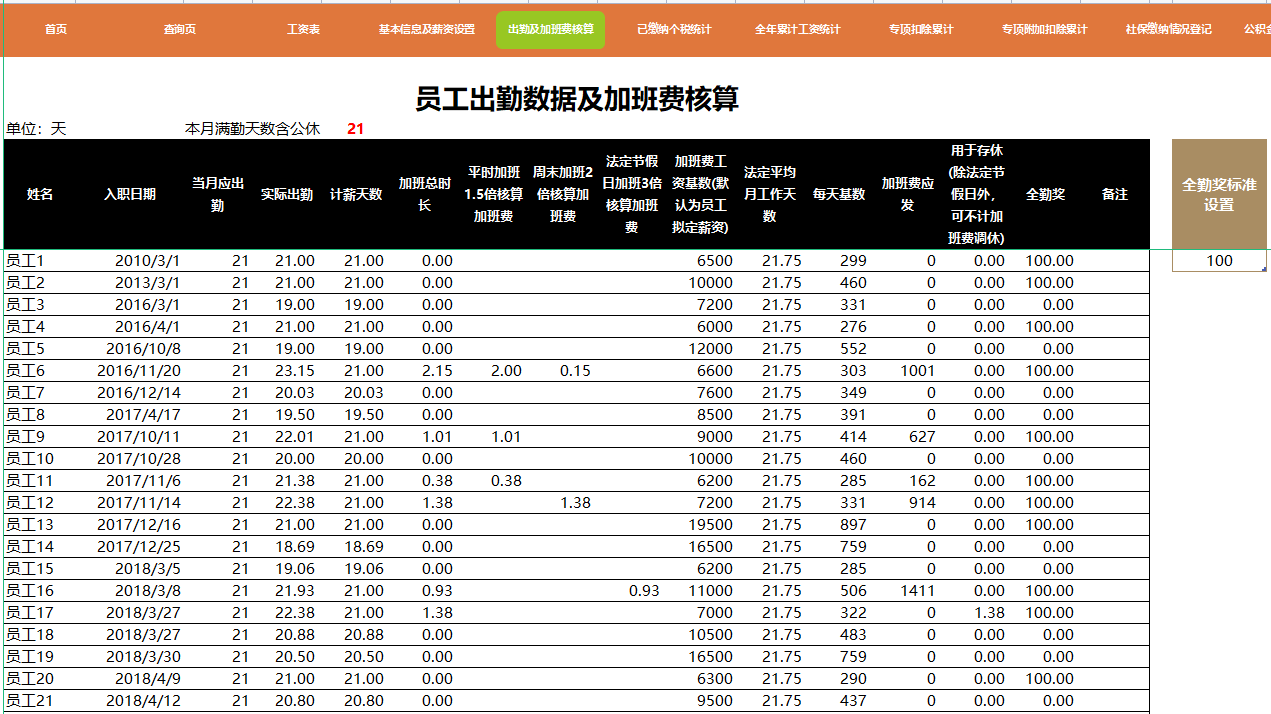The image size is (1271, 714).
Task: Select the 员工1 name cell
Action: 40,261
